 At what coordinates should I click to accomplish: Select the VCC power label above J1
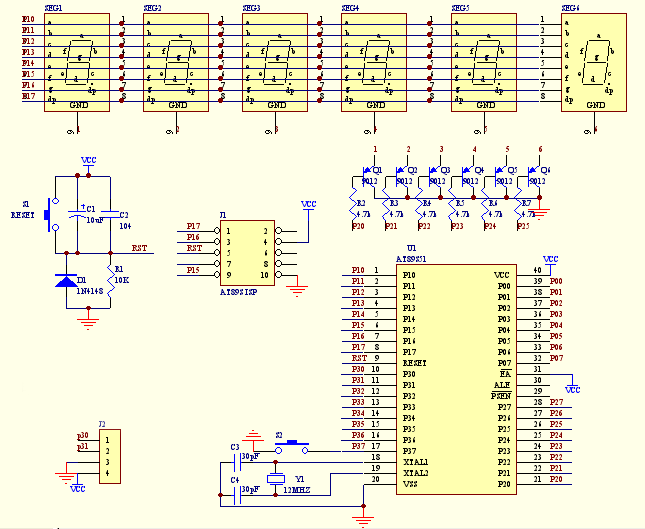(307, 205)
